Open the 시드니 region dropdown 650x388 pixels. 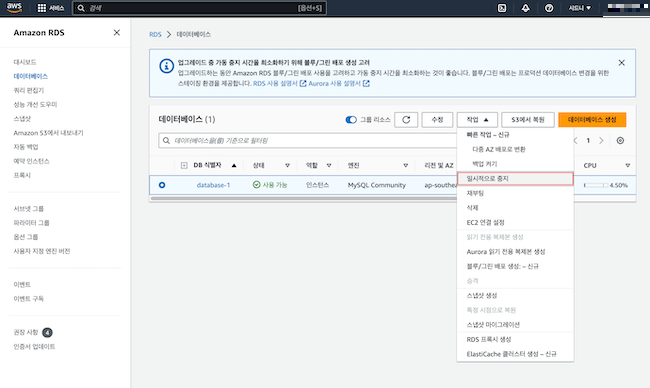[580, 8]
